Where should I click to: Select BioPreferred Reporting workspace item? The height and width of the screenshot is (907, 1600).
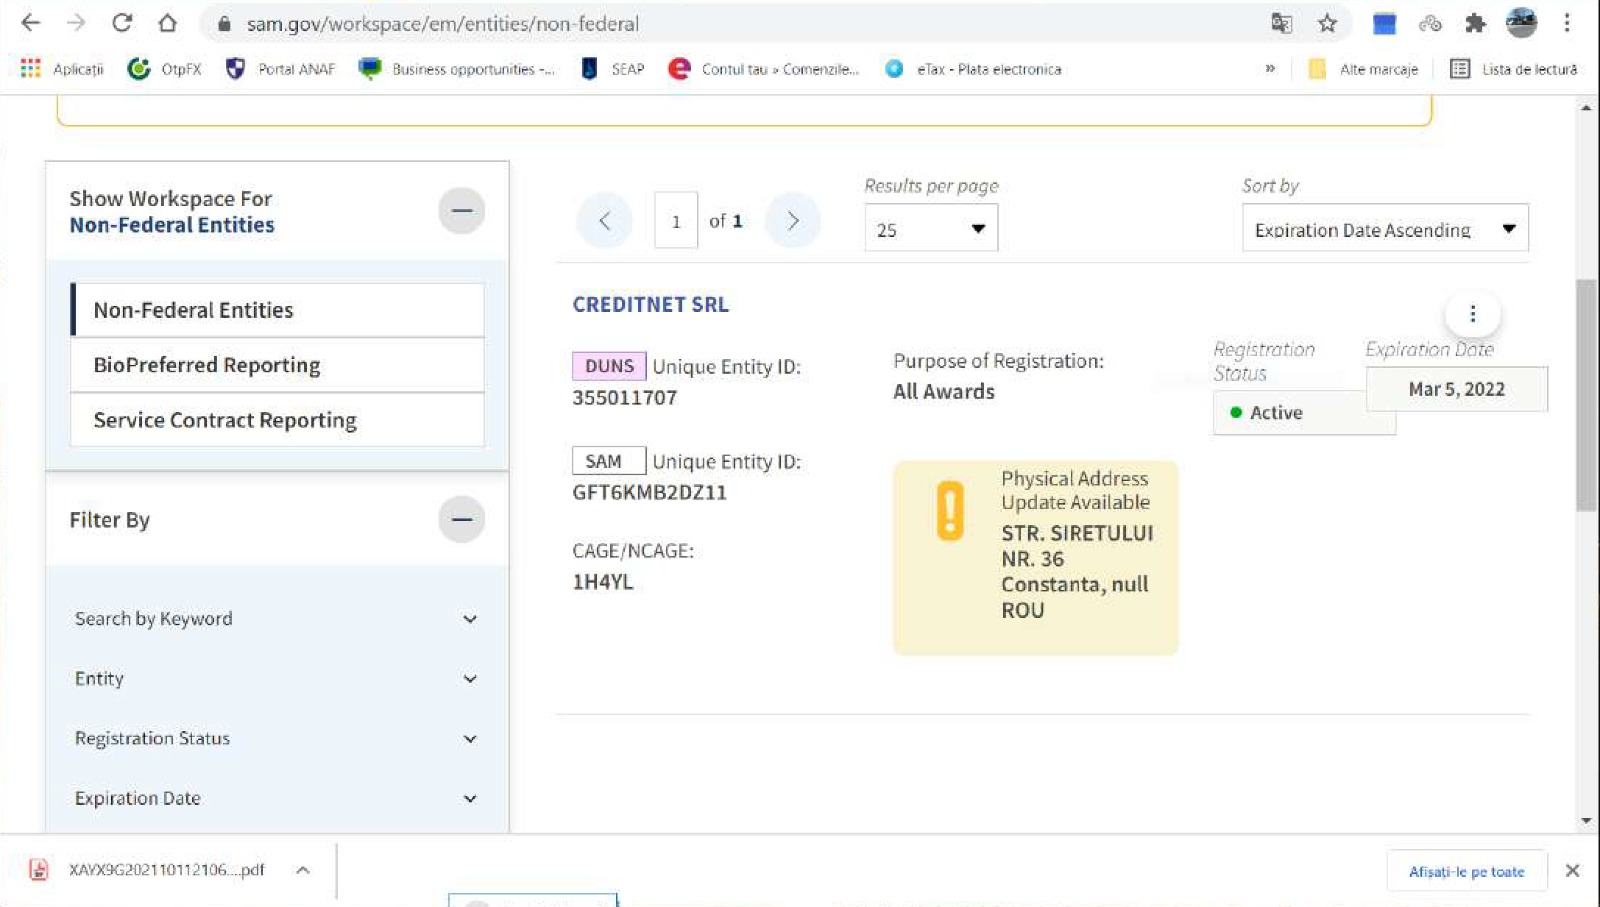[x=277, y=365]
